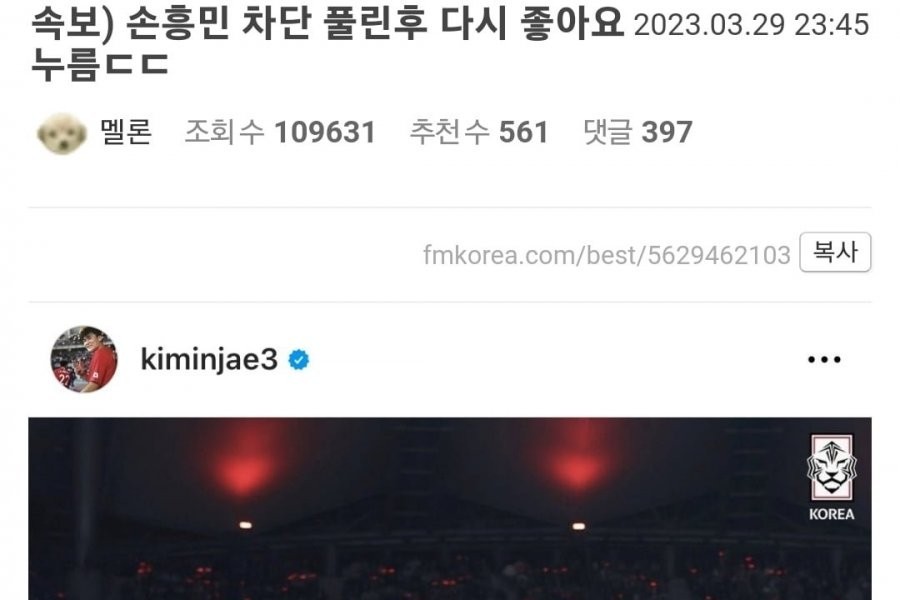Open the author name 멜론
This screenshot has height=600, width=900.
coord(126,132)
